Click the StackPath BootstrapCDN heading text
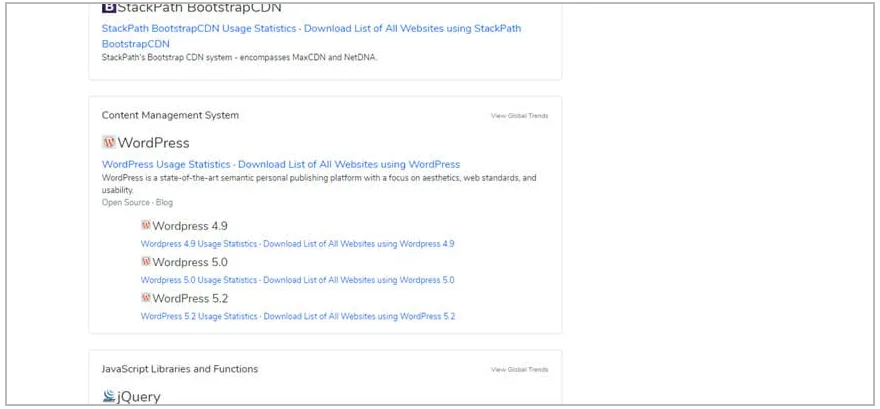The height and width of the screenshot is (409, 880). coord(199,8)
